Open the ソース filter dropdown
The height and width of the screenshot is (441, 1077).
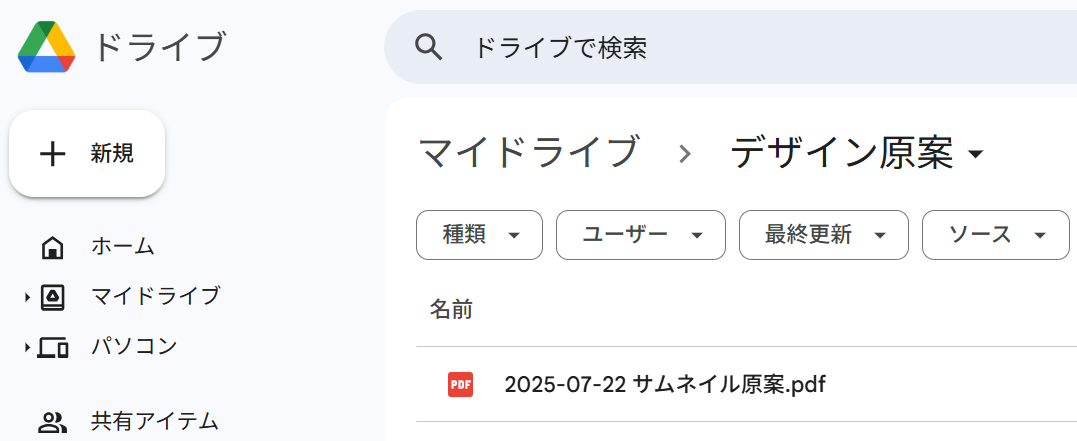pos(995,235)
